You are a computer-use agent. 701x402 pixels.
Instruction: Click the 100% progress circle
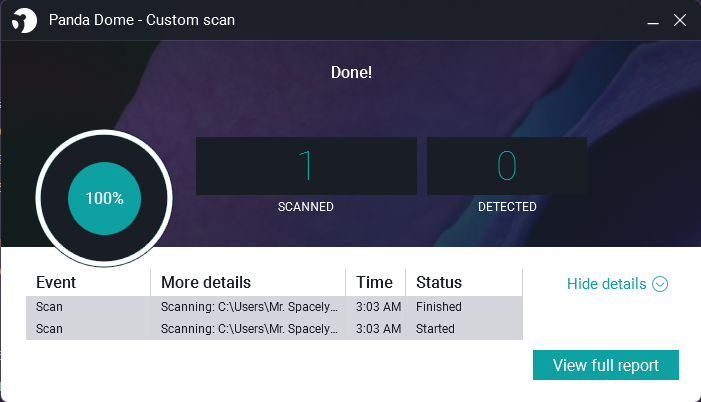point(104,198)
